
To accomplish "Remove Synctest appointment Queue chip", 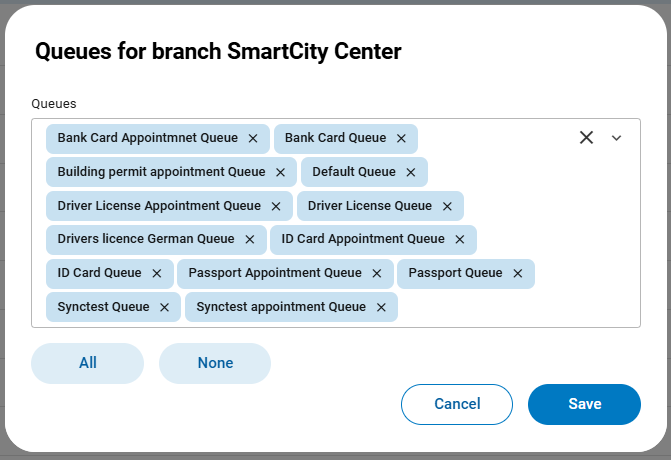I will [x=381, y=307].
